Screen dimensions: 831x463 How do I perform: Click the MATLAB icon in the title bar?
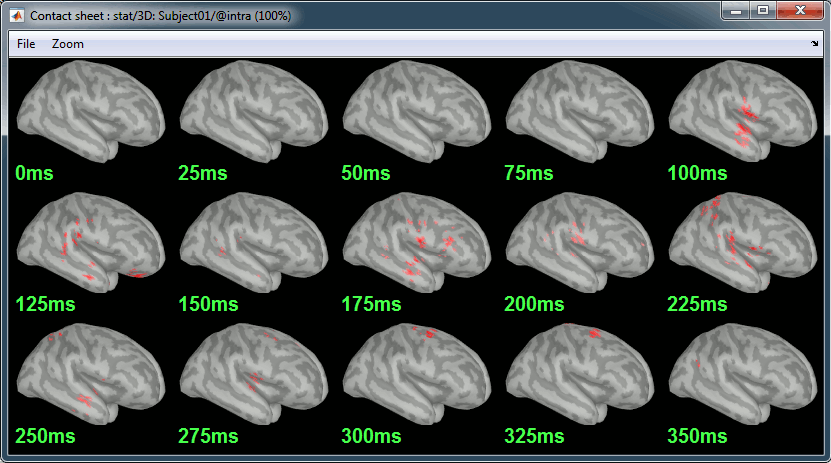coord(17,16)
